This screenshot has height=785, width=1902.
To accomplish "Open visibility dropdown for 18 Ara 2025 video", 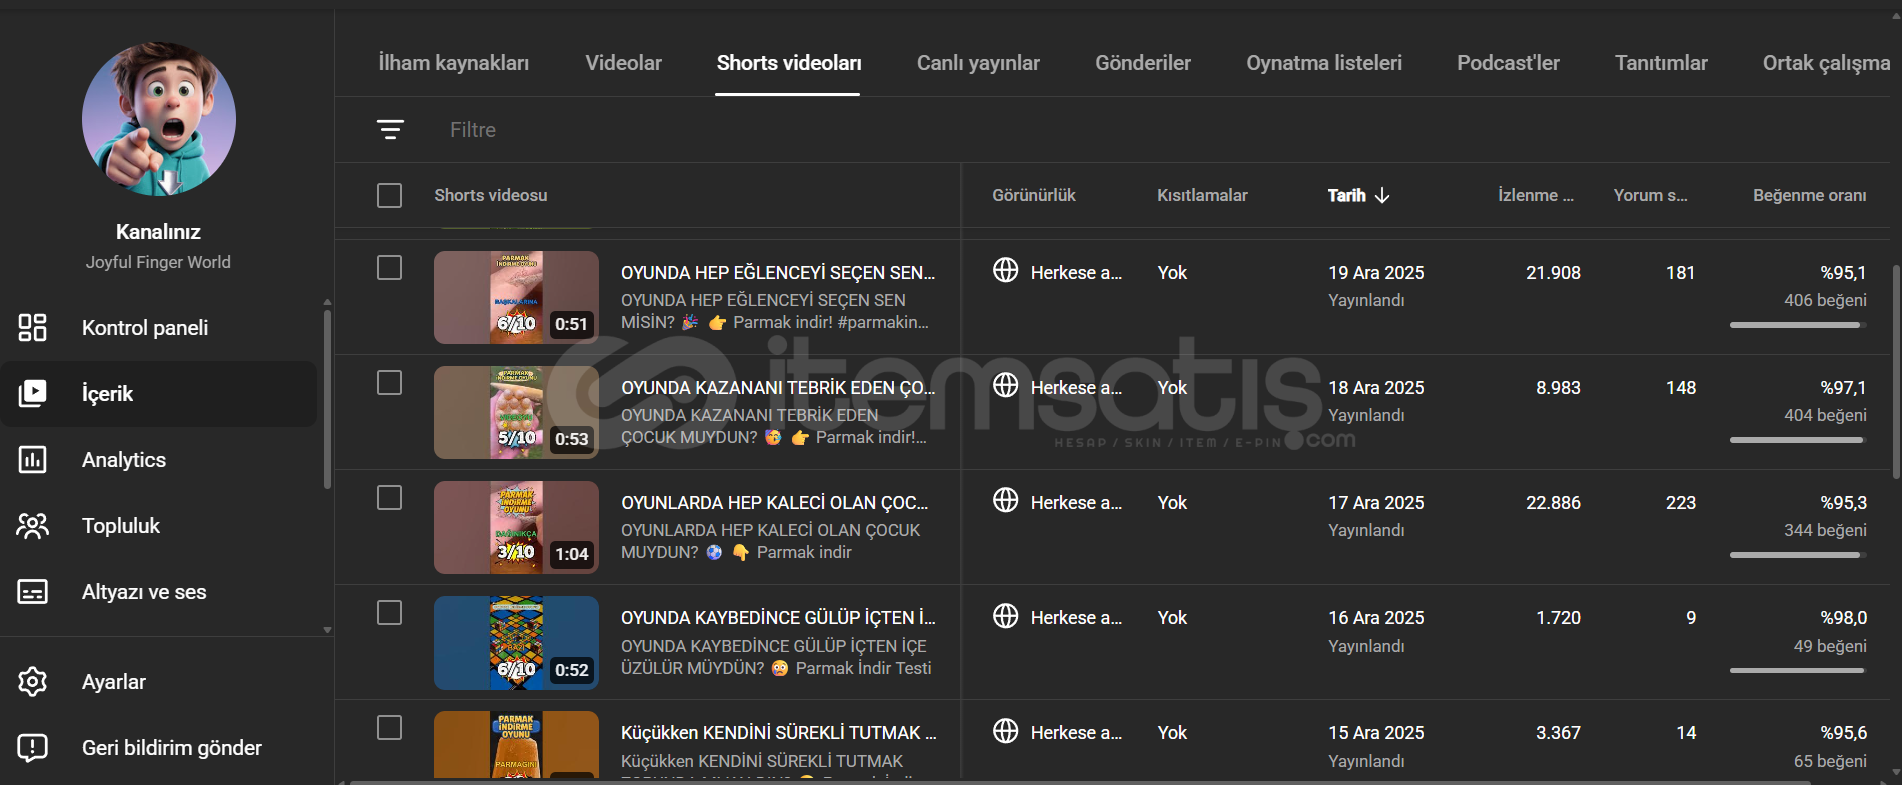I will click(1057, 387).
